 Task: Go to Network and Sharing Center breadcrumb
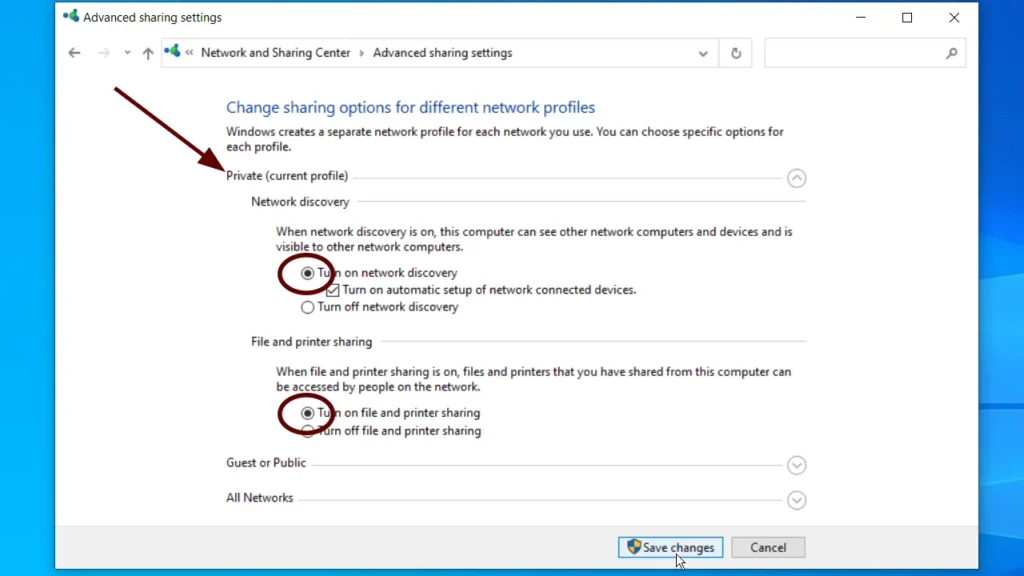tap(275, 53)
